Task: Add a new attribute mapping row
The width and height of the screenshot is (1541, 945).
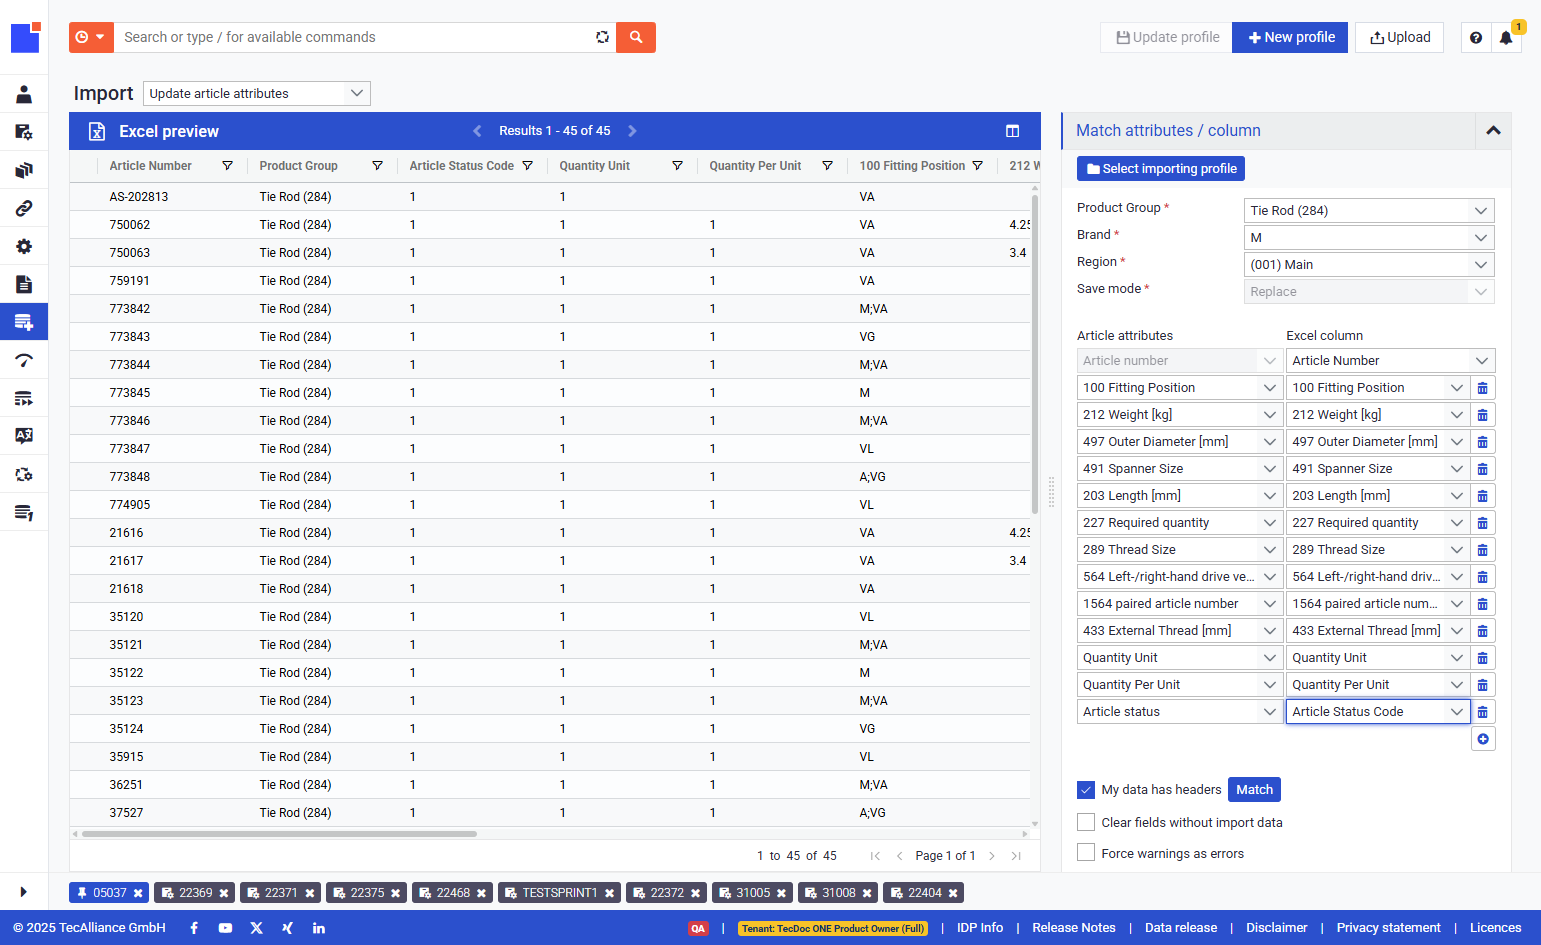Action: click(x=1483, y=739)
